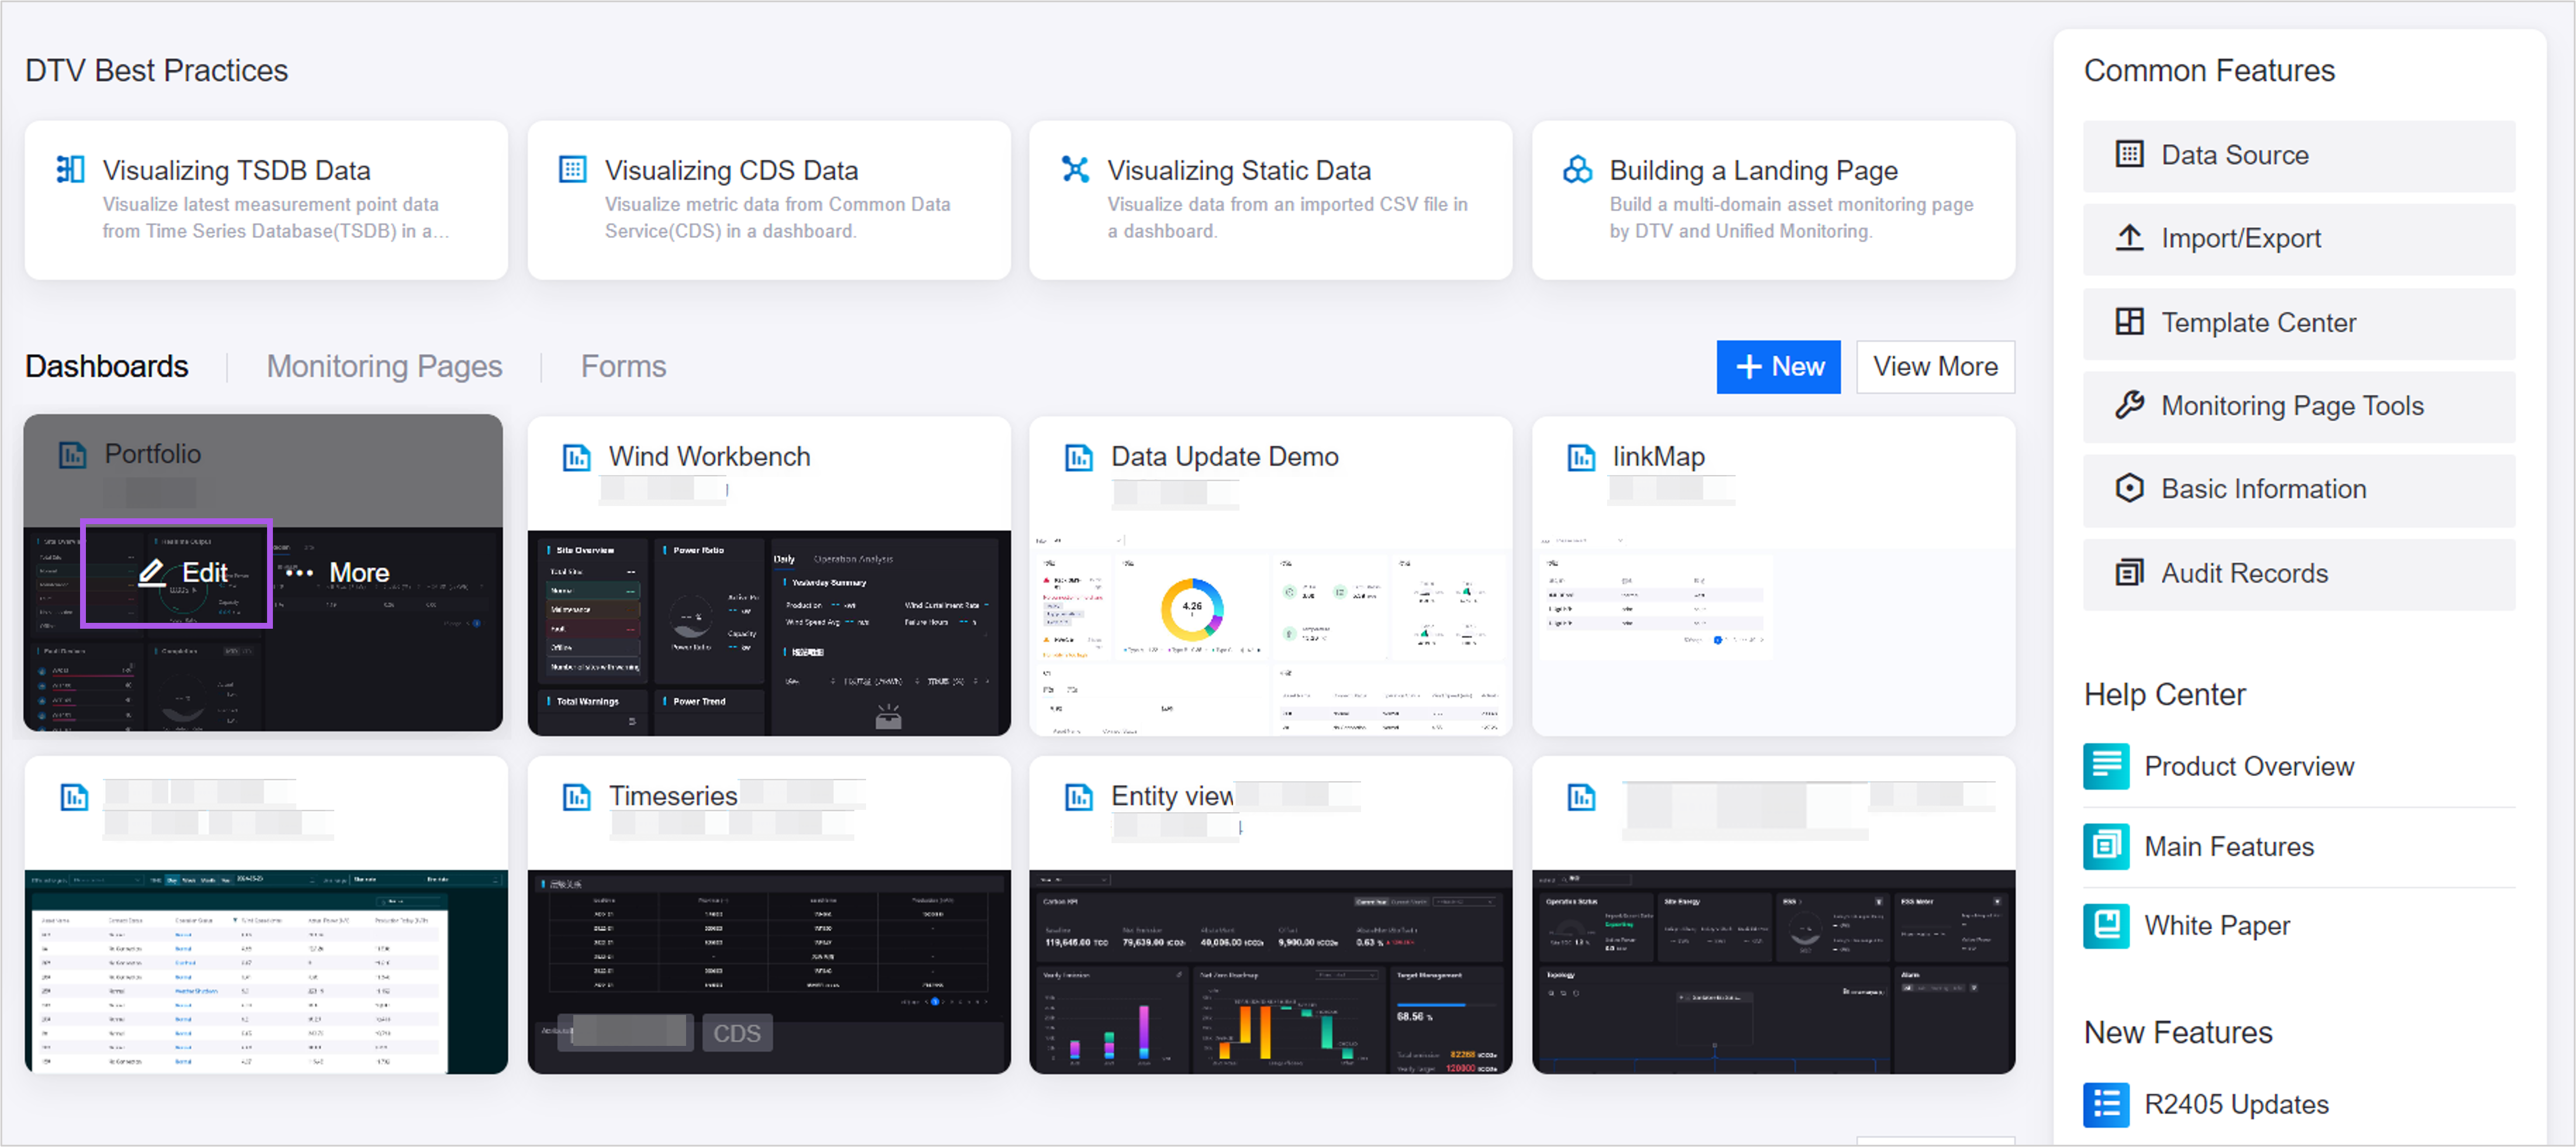Click the Data Source grid icon
This screenshot has width=2576, height=1147.
click(2129, 155)
